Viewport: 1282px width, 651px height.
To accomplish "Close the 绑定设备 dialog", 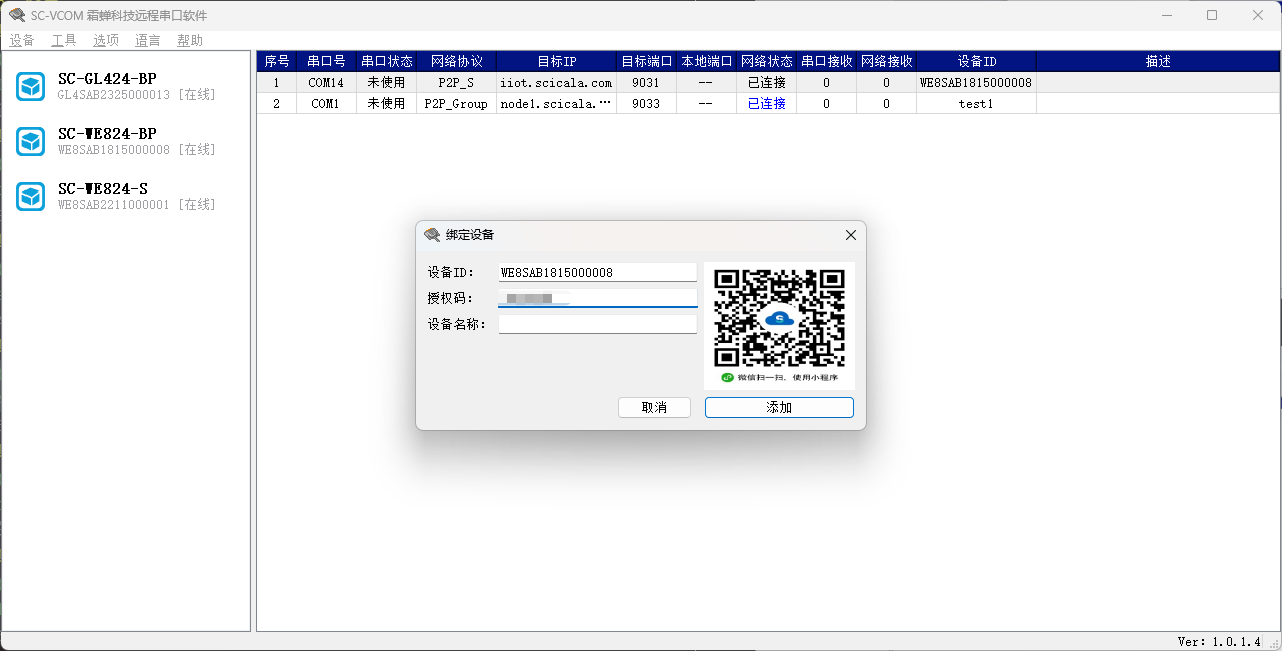I will click(850, 235).
